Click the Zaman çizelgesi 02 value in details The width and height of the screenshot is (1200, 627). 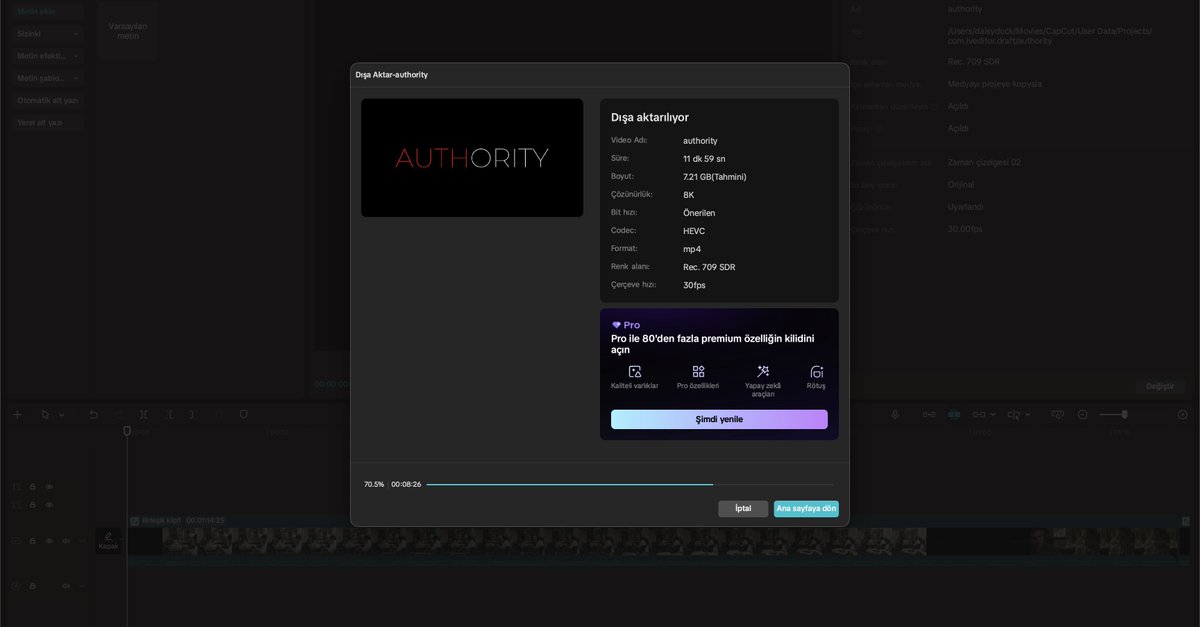click(984, 162)
